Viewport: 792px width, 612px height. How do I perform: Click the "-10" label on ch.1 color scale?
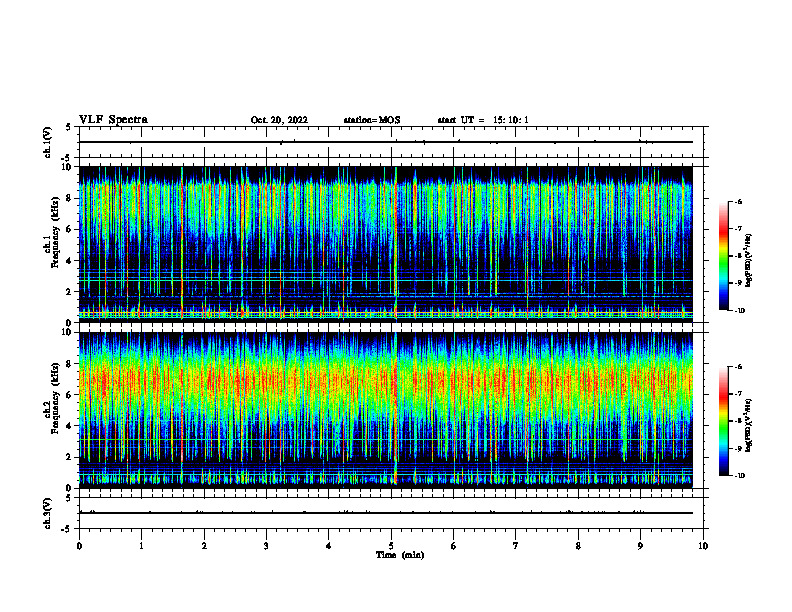click(739, 311)
